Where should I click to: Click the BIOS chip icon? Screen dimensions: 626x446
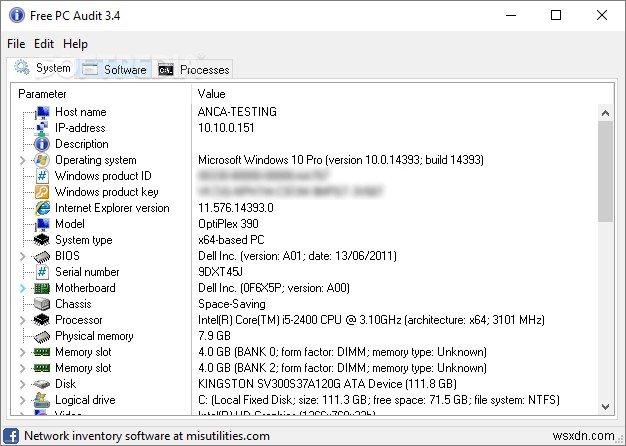coord(42,256)
